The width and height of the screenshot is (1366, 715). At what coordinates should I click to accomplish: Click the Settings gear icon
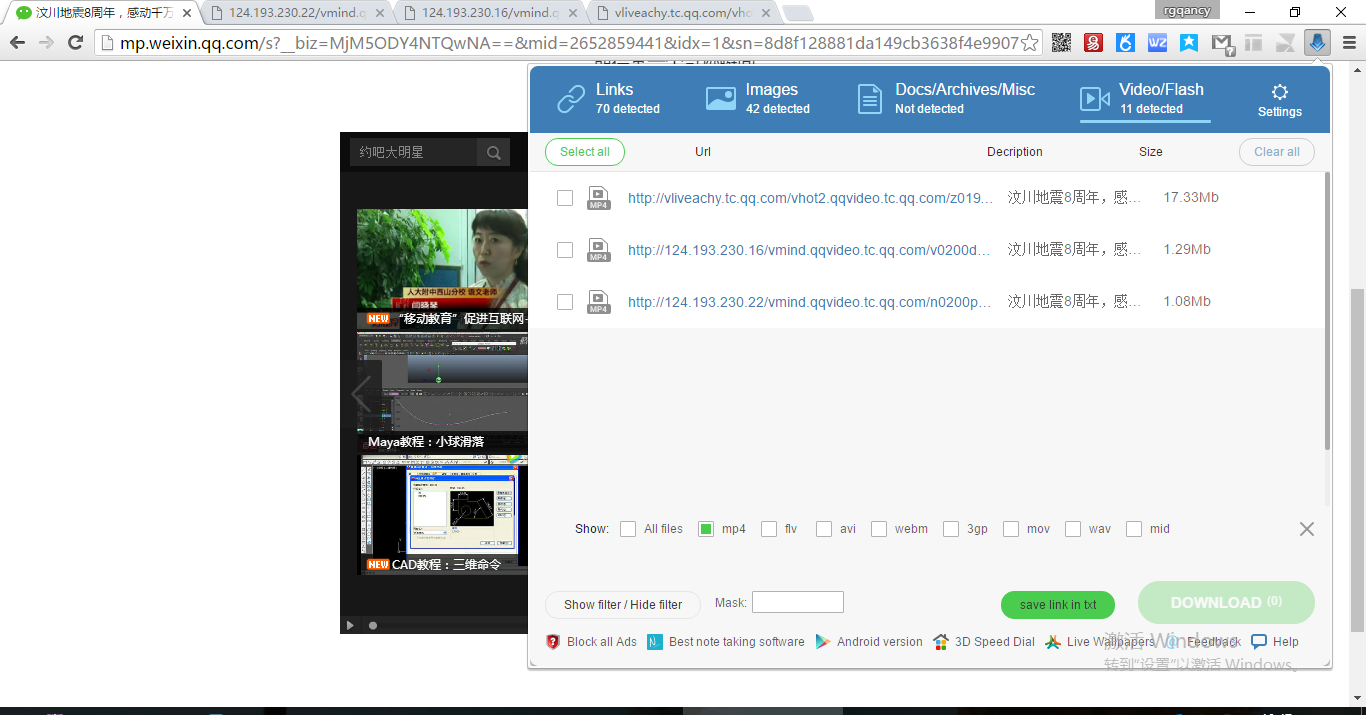tap(1280, 92)
